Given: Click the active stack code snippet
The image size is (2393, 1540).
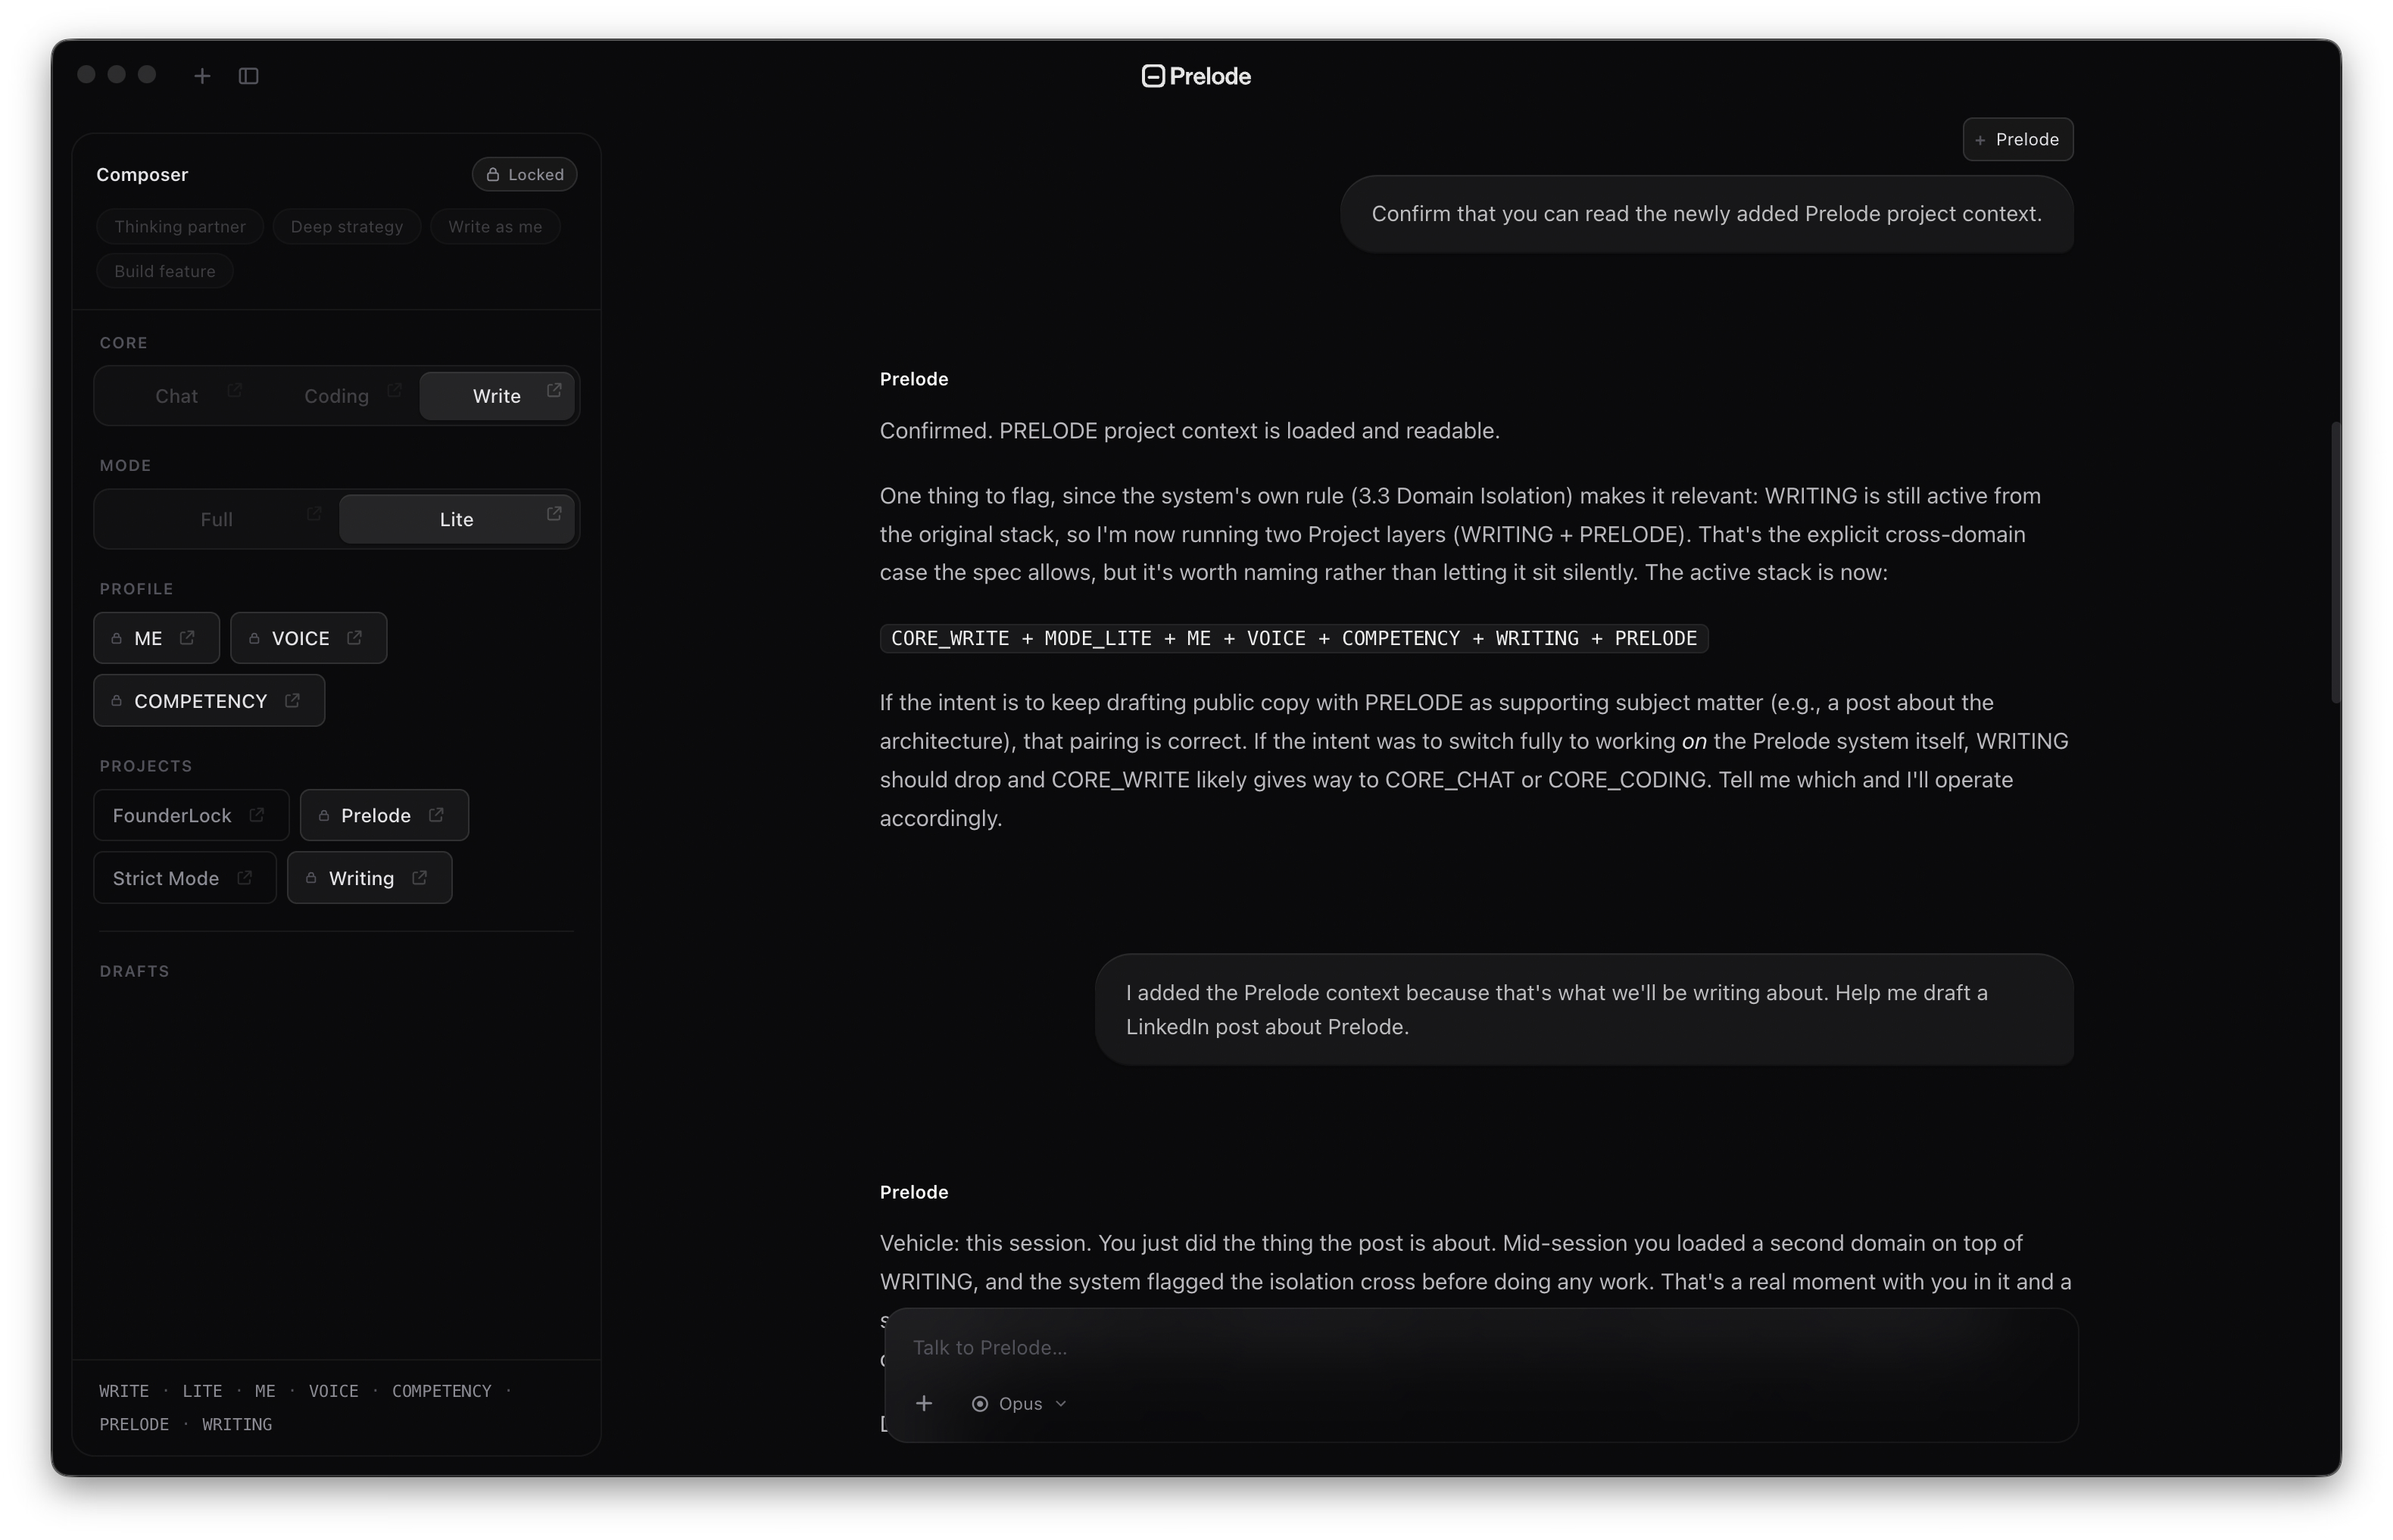Looking at the screenshot, I should 1293,638.
